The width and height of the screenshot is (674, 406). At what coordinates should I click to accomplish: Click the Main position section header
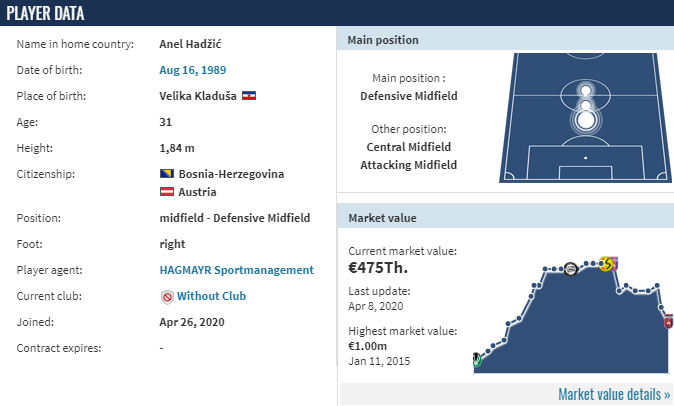pos(505,40)
